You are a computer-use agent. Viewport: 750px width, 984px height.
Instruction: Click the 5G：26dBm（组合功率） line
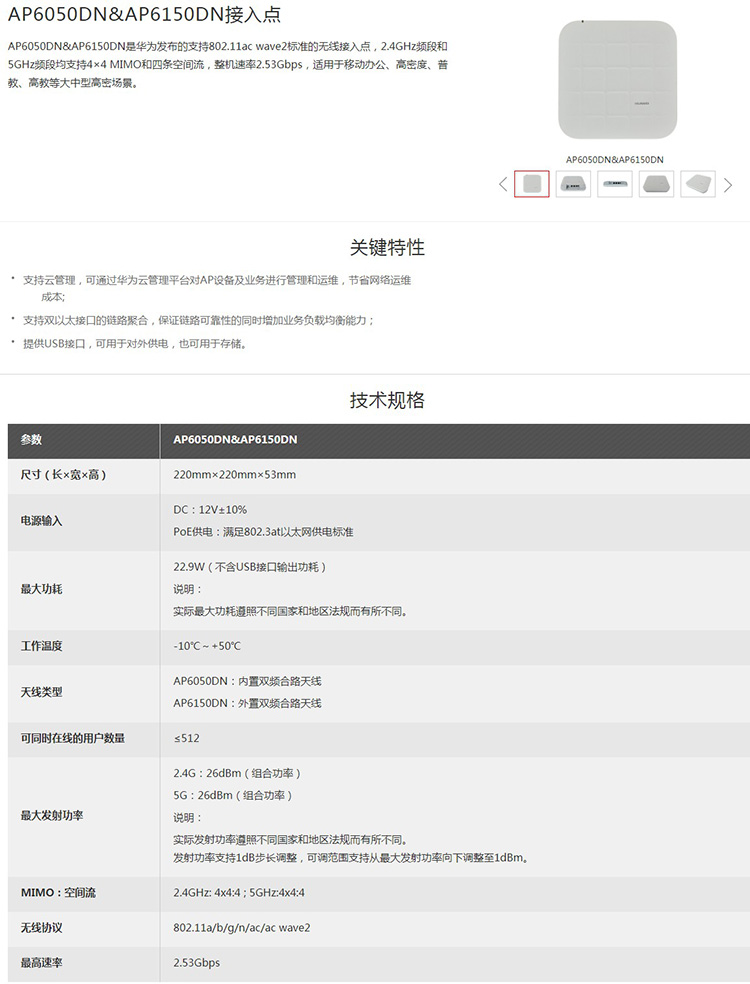point(233,795)
